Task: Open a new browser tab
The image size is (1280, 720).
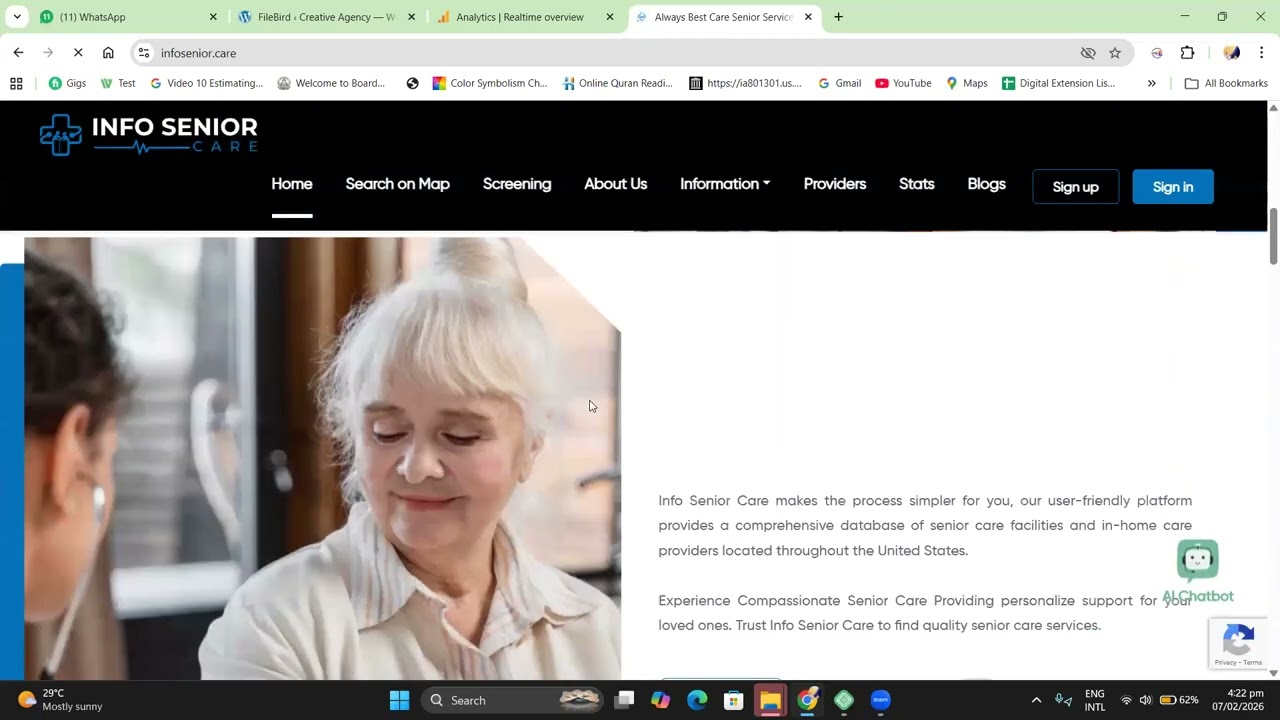Action: coord(838,17)
